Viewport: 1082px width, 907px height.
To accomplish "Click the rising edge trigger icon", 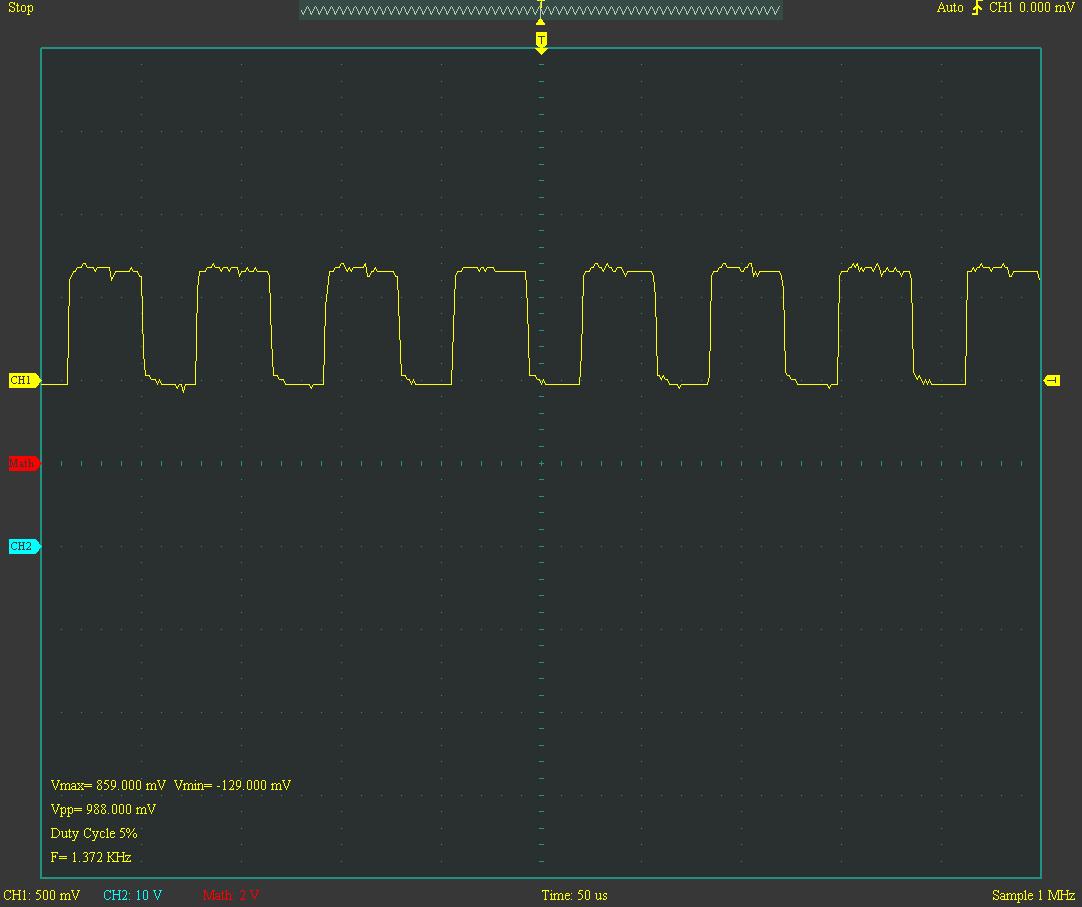I will pyautogui.click(x=976, y=8).
